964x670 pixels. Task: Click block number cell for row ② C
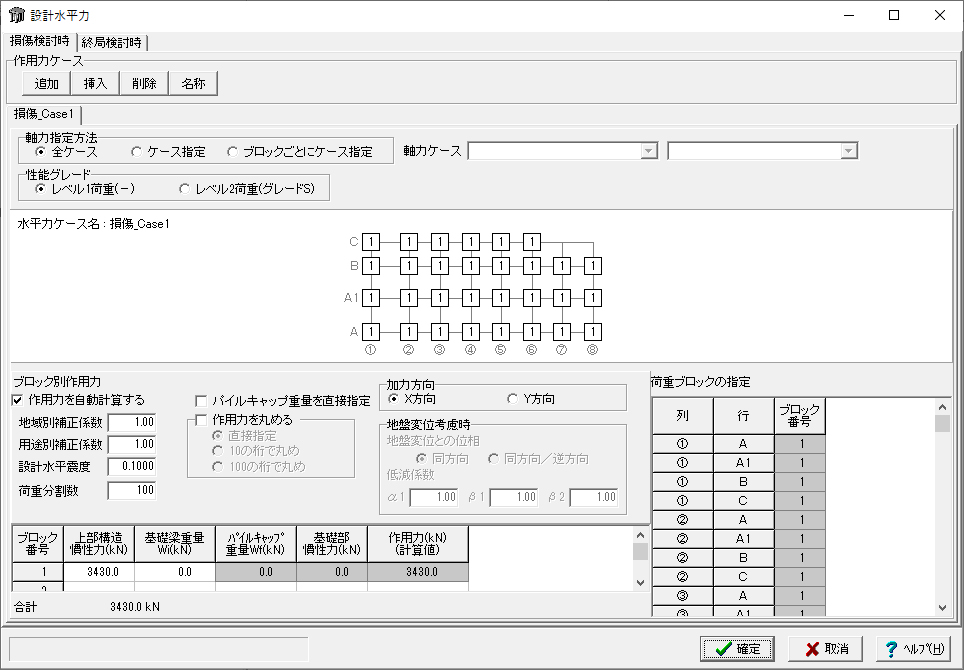pos(800,577)
